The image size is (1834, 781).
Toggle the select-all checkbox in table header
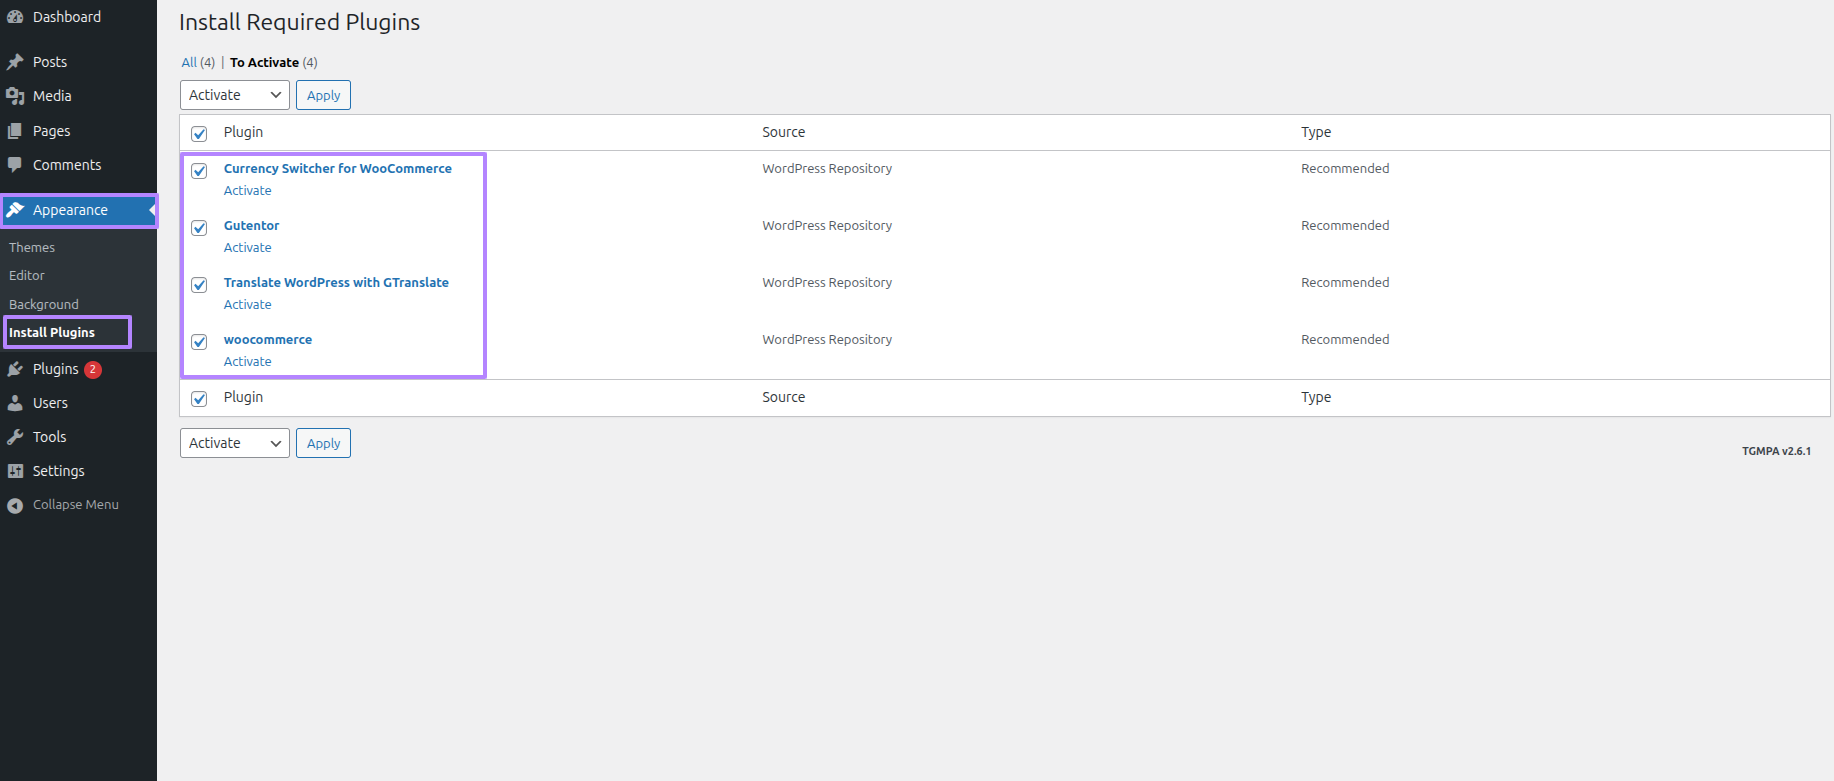point(199,134)
